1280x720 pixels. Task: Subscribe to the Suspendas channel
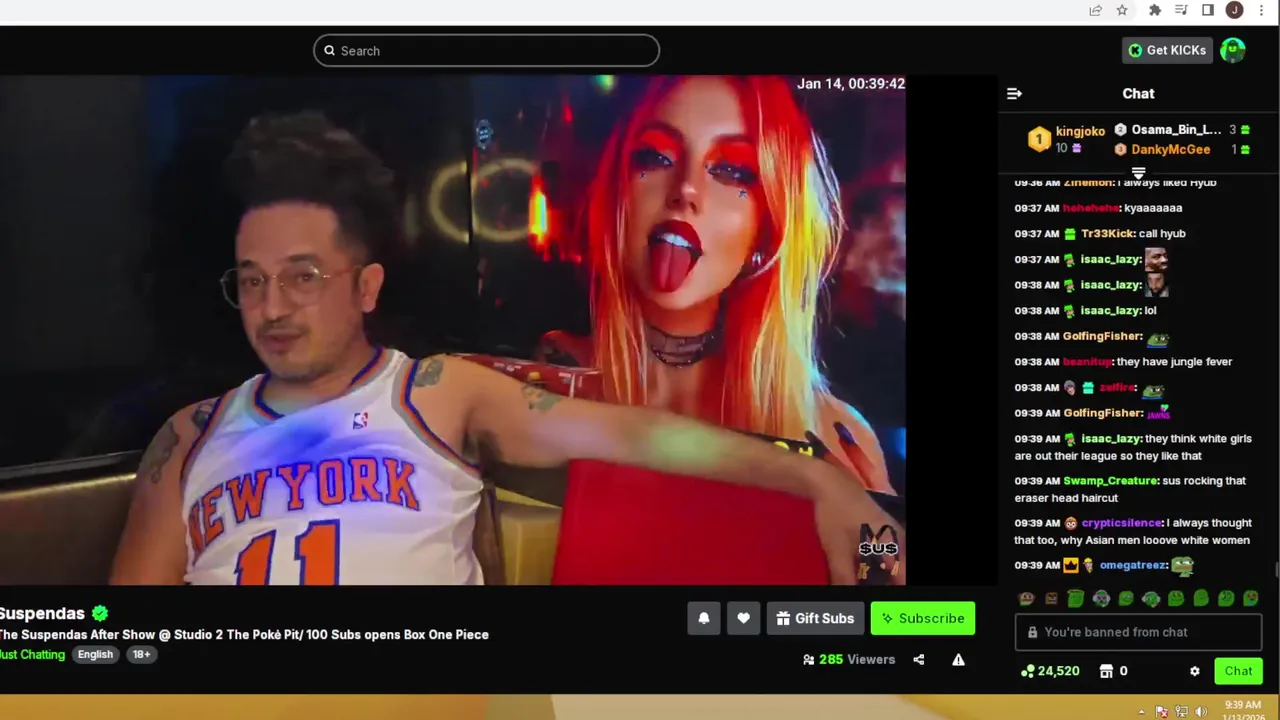(923, 618)
